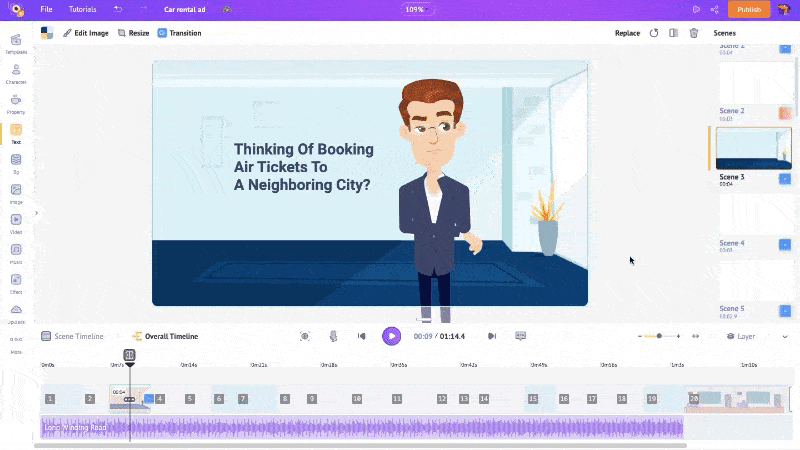The image size is (800, 450).
Task: Delete selected item with trash icon
Action: point(694,33)
